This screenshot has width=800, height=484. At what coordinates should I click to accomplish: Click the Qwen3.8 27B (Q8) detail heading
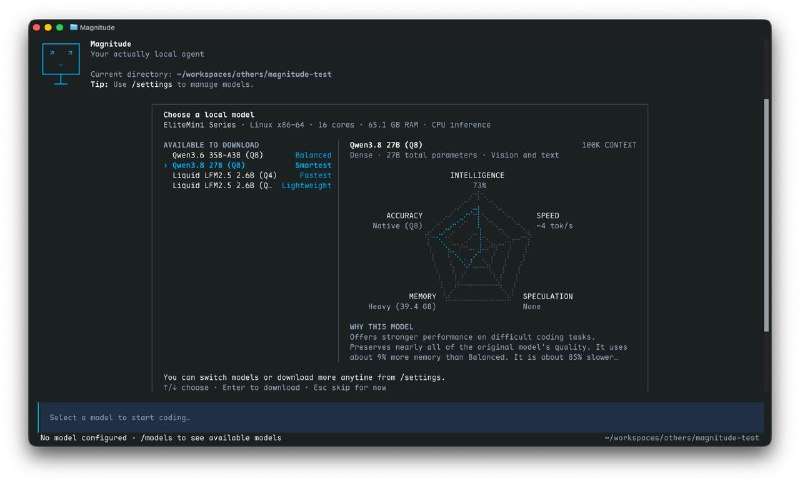[386, 145]
